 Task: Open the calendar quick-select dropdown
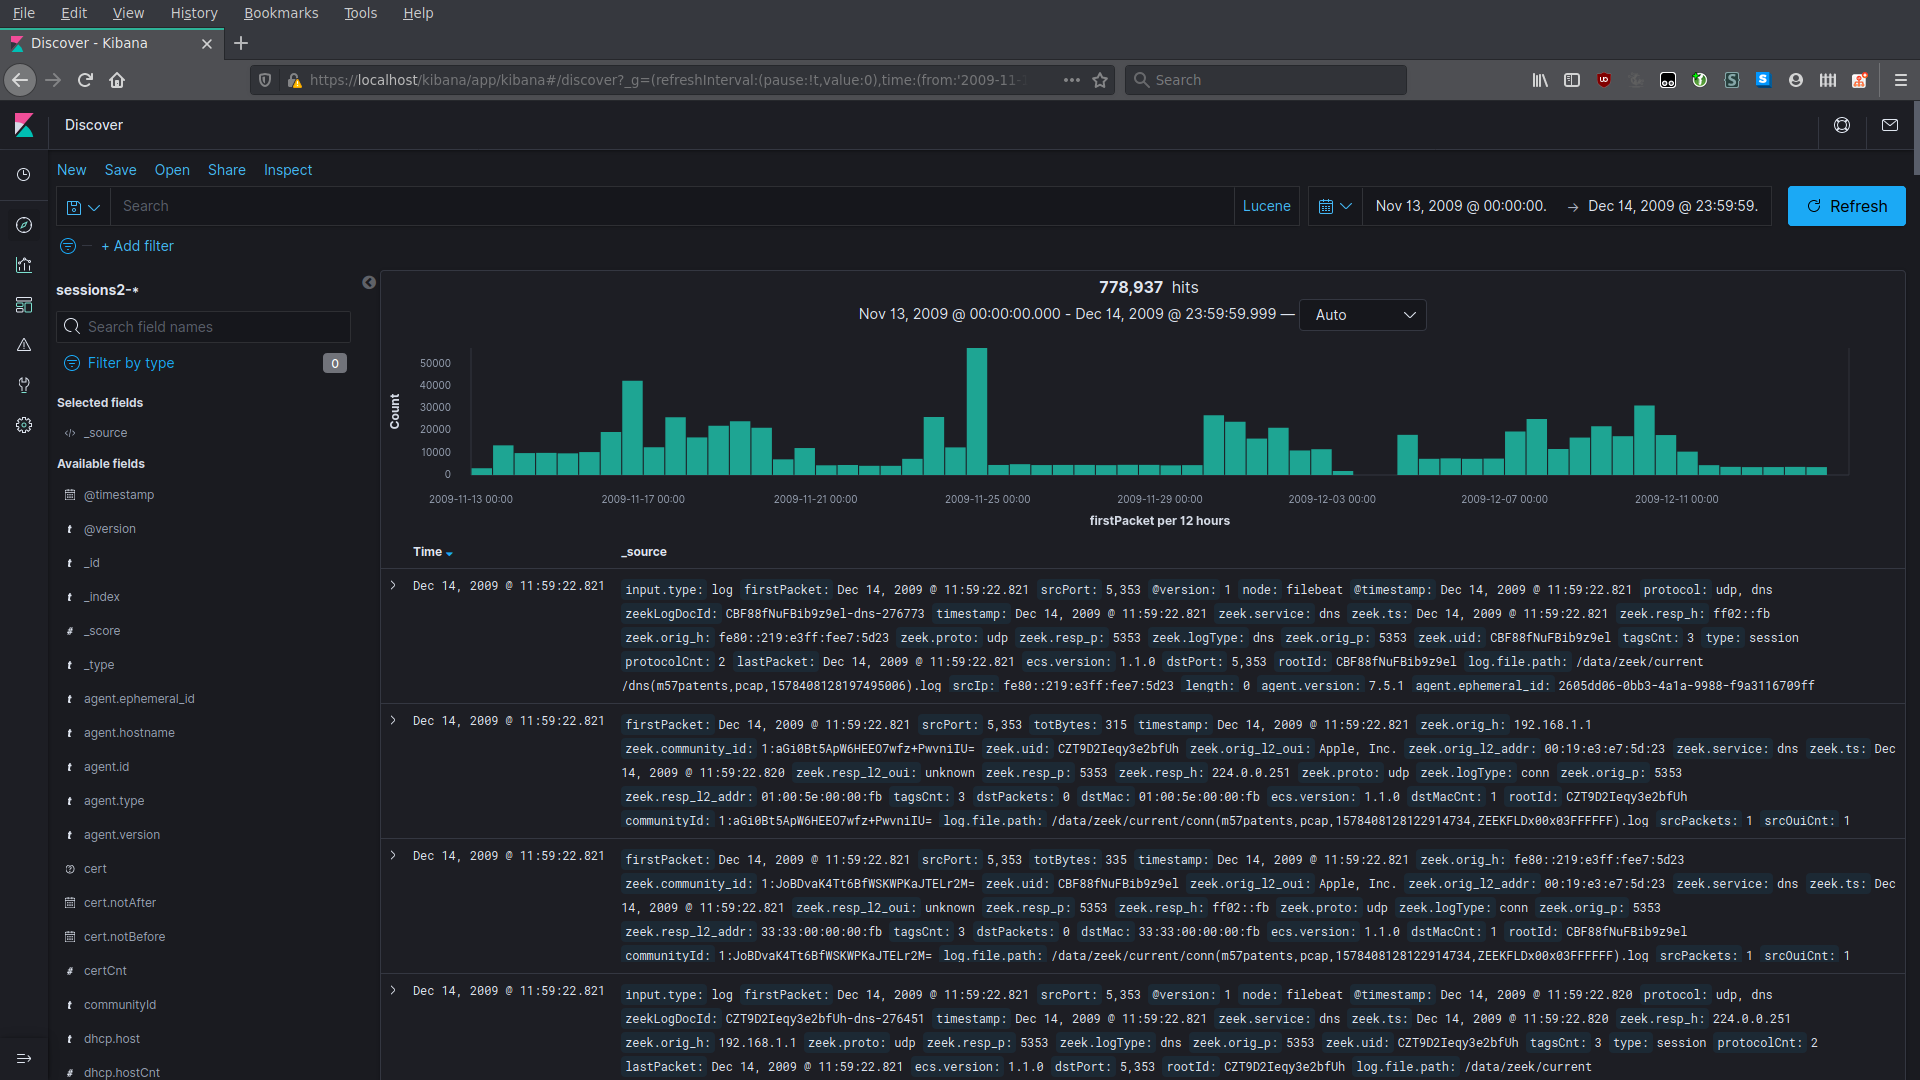(x=1334, y=206)
